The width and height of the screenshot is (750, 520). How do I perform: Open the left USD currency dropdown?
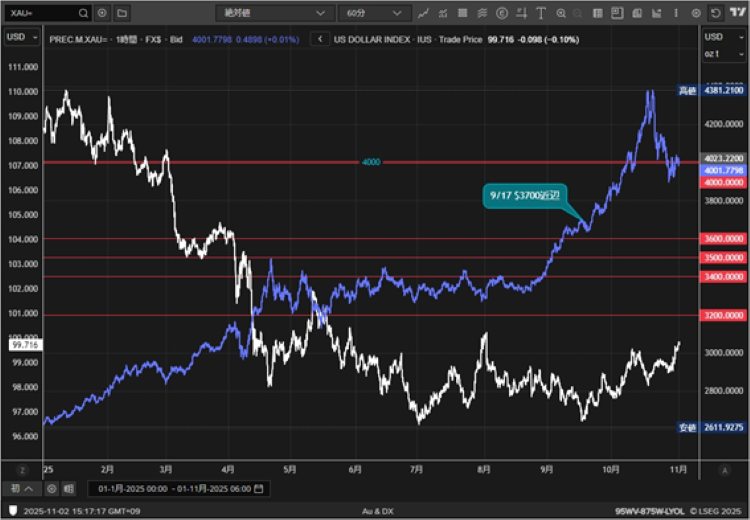pos(22,37)
